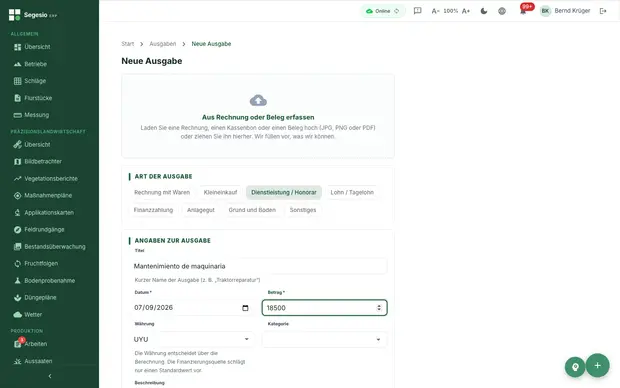Open Feldrundgänge

44,229
